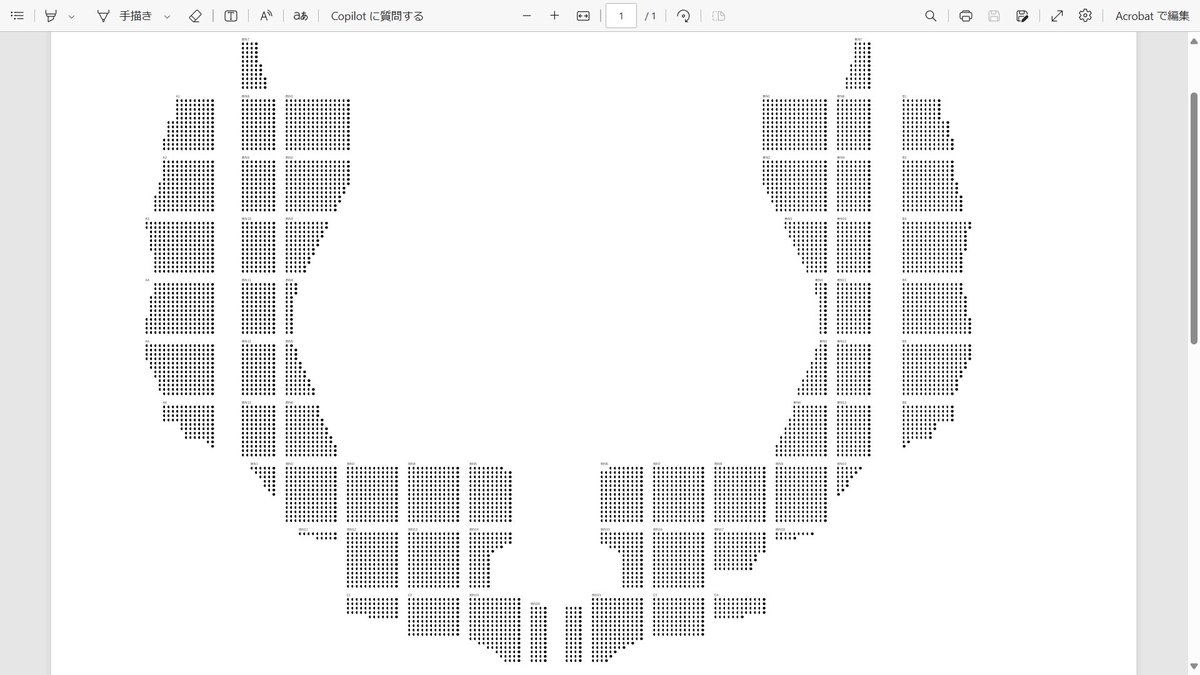Image resolution: width=1200 pixels, height=675 pixels.
Task: Zoom out with the minus button
Action: (x=527, y=16)
